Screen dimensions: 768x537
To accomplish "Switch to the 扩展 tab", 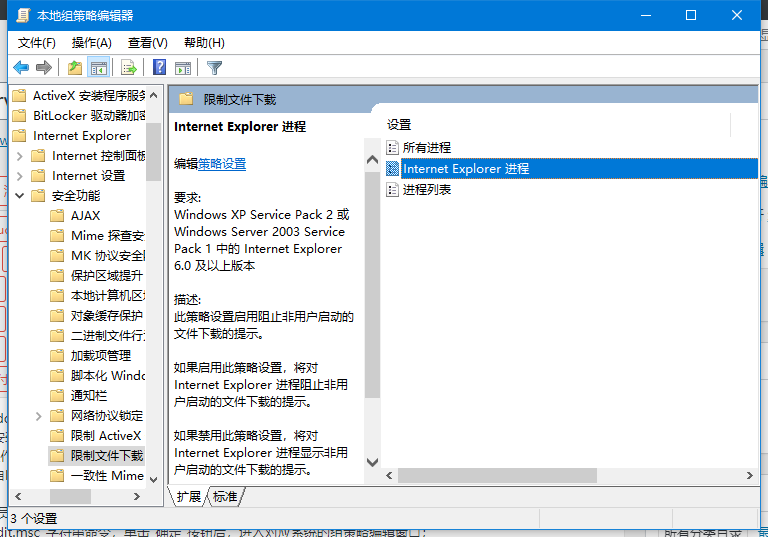I will point(189,496).
